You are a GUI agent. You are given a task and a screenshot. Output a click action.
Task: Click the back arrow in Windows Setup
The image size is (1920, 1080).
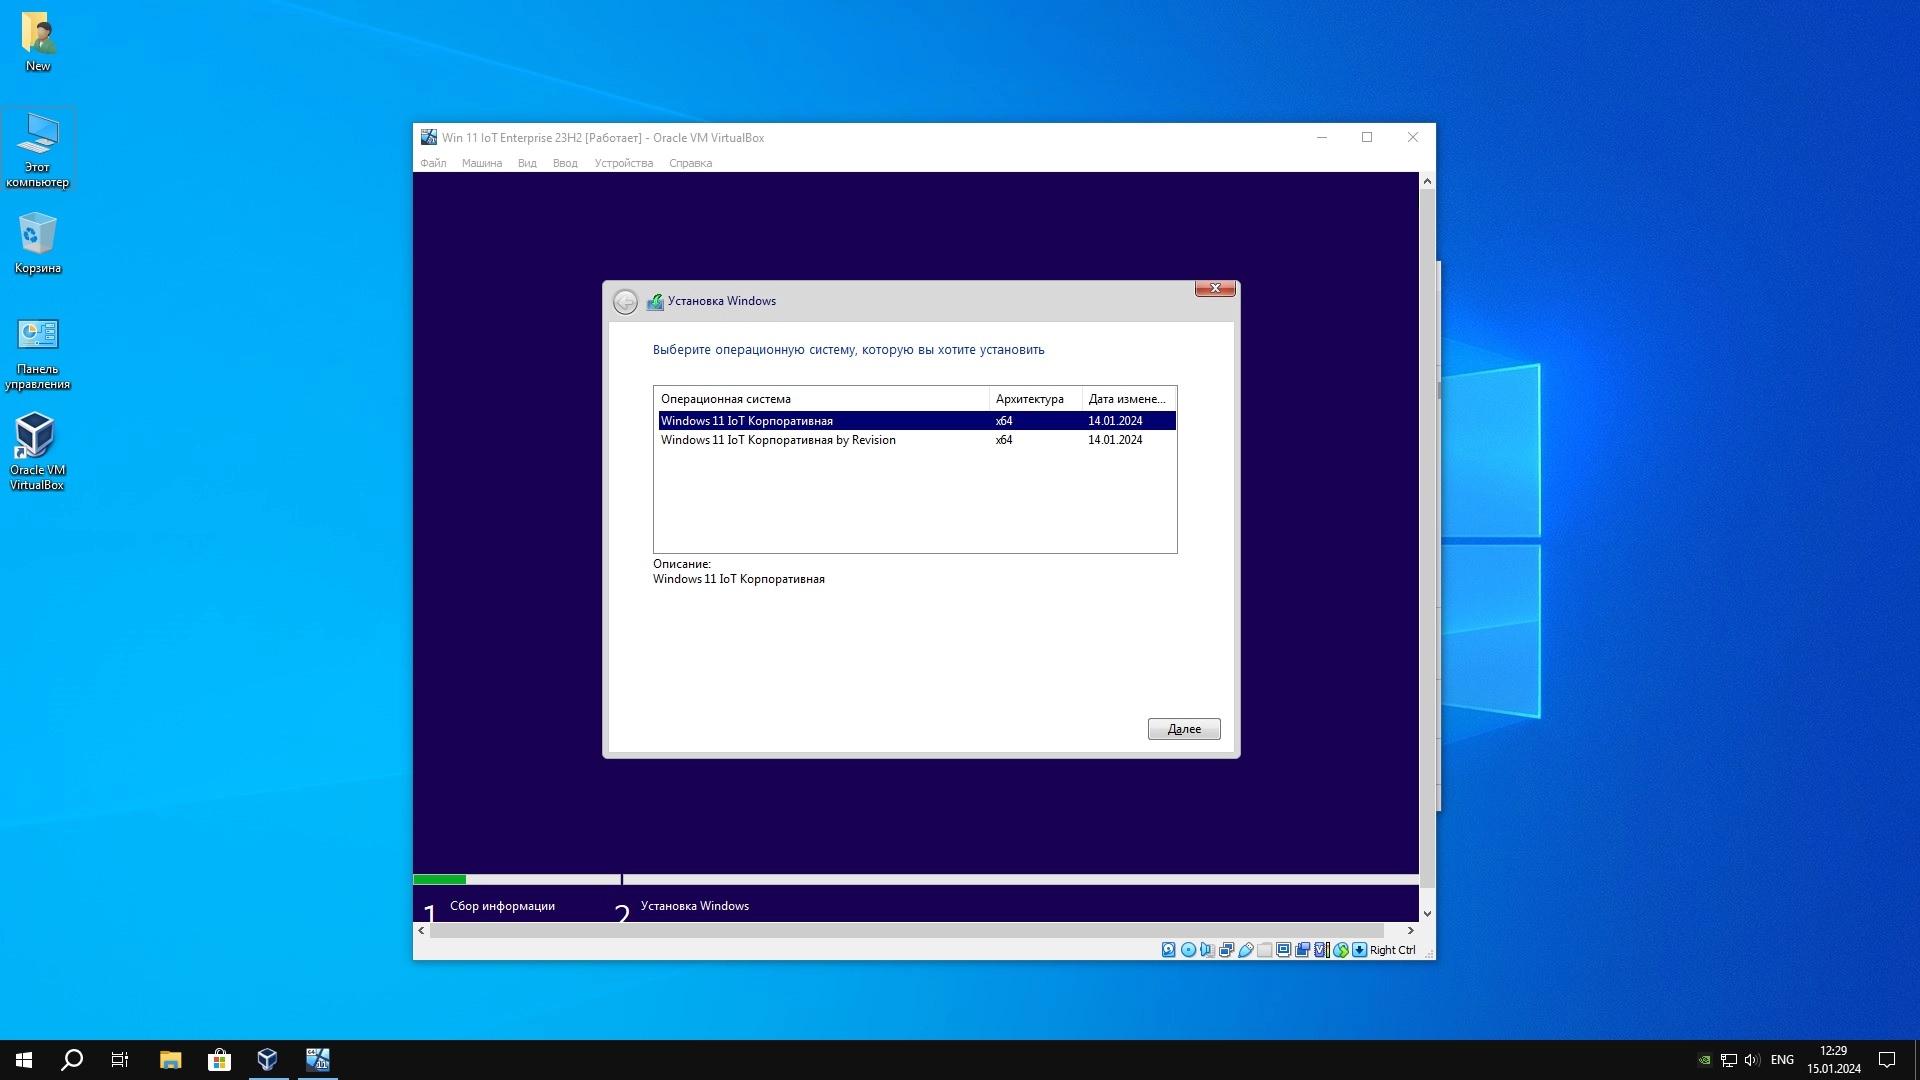click(625, 302)
